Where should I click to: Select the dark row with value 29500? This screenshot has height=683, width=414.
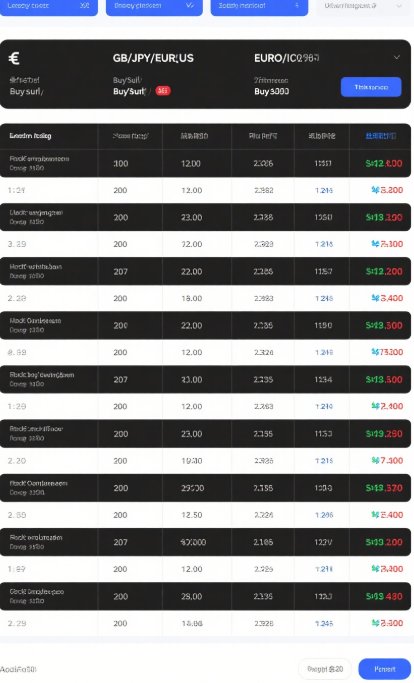point(205,488)
